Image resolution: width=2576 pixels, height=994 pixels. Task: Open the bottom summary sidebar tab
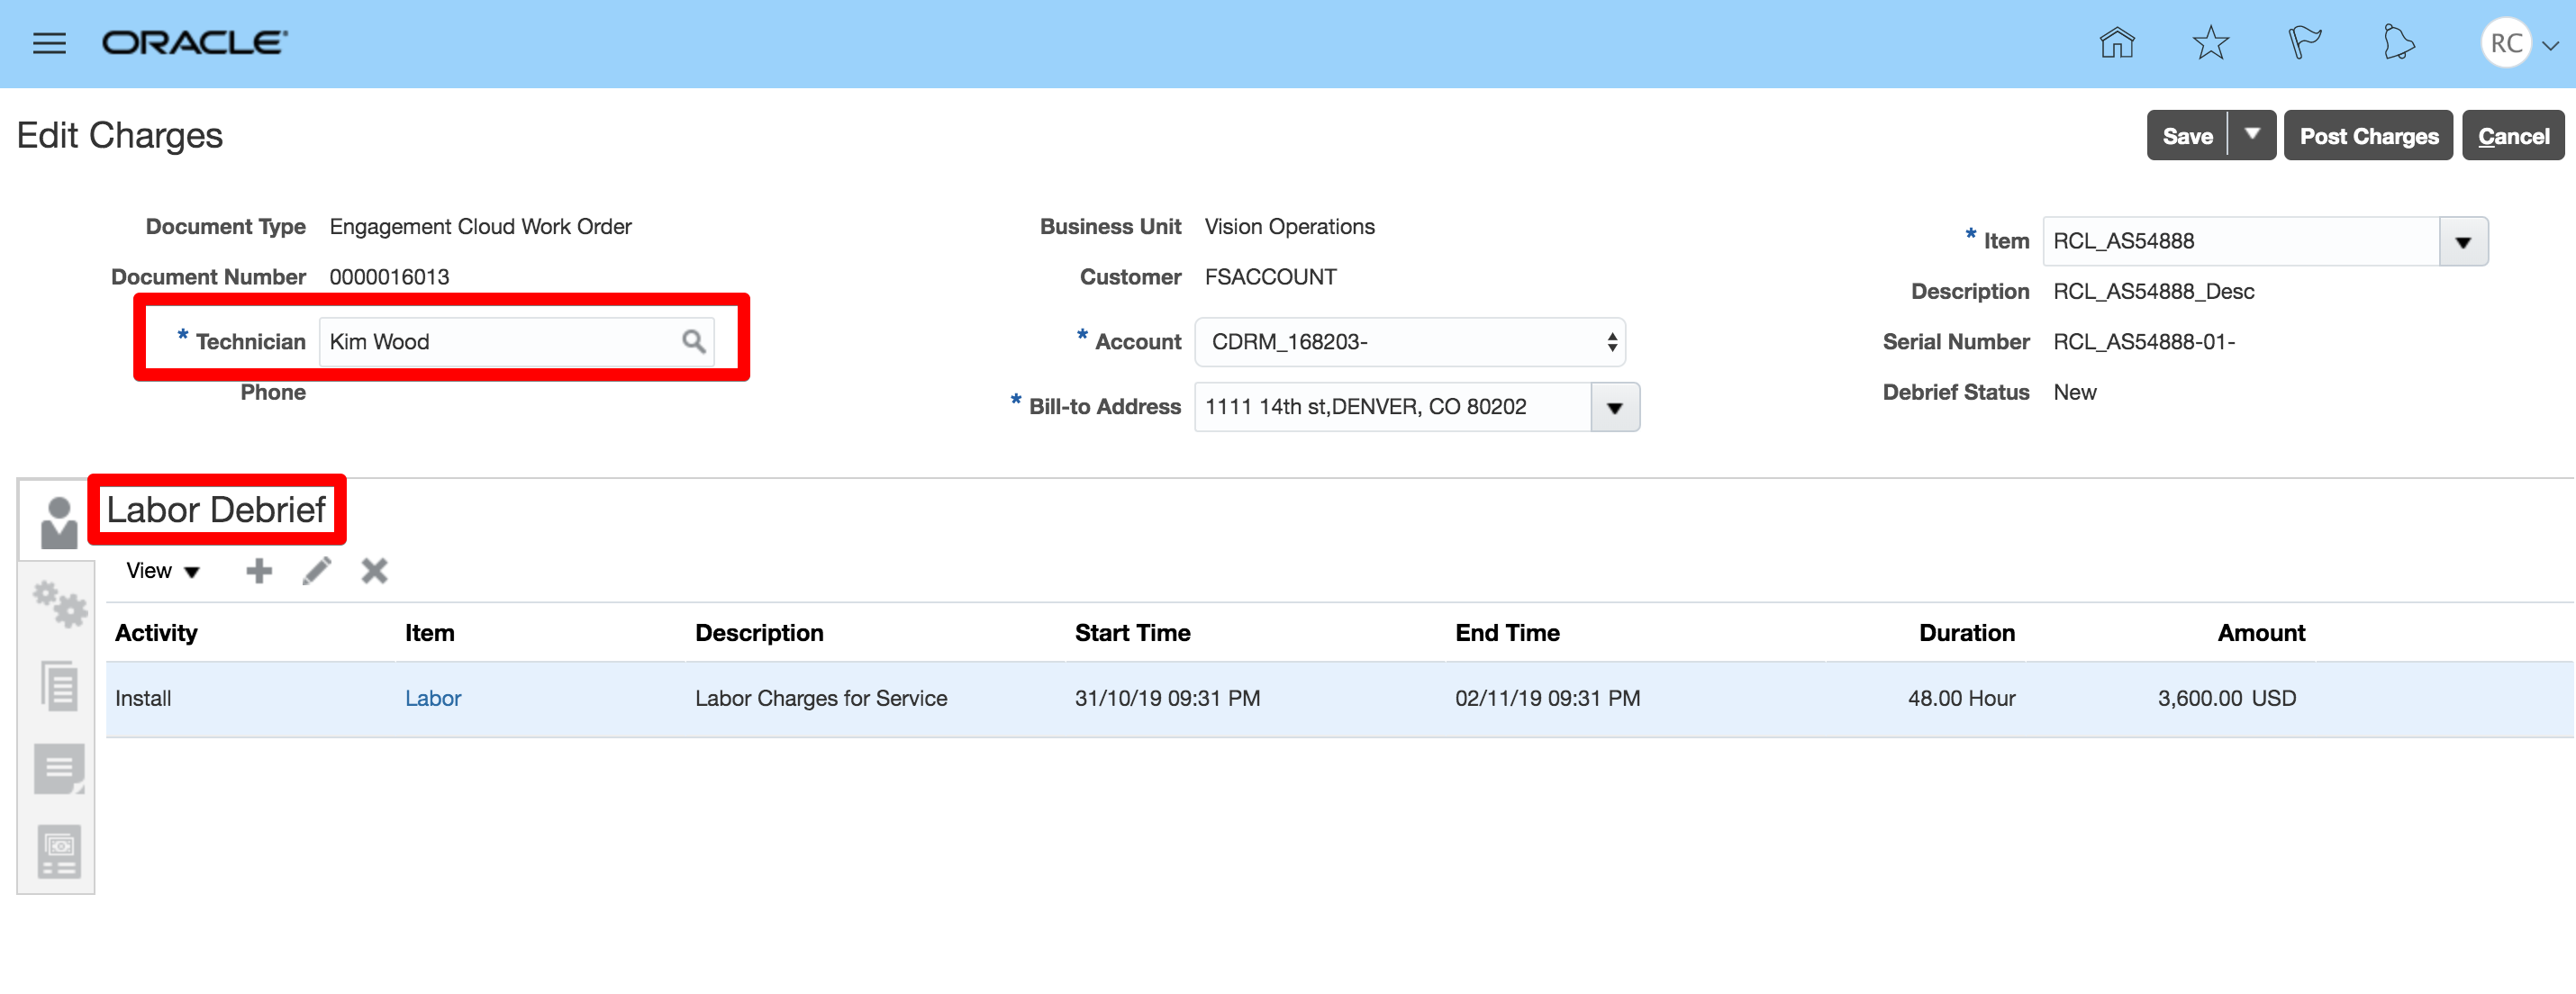pyautogui.click(x=59, y=852)
